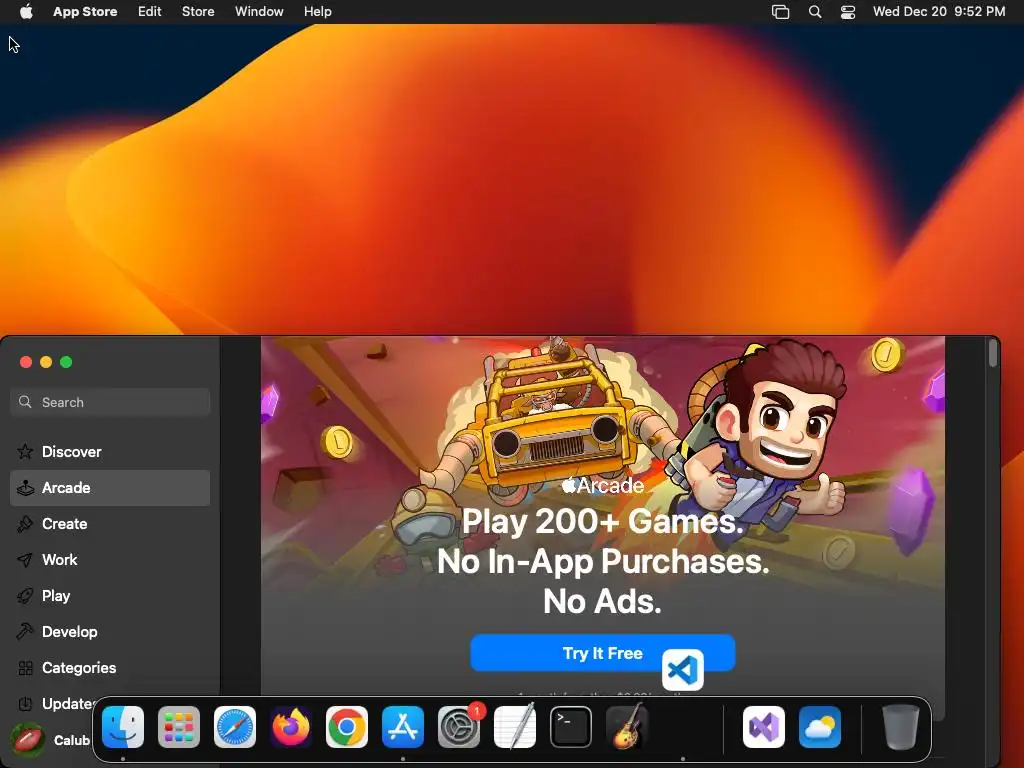Open the Help menu
This screenshot has height=768, width=1024.
[x=317, y=12]
